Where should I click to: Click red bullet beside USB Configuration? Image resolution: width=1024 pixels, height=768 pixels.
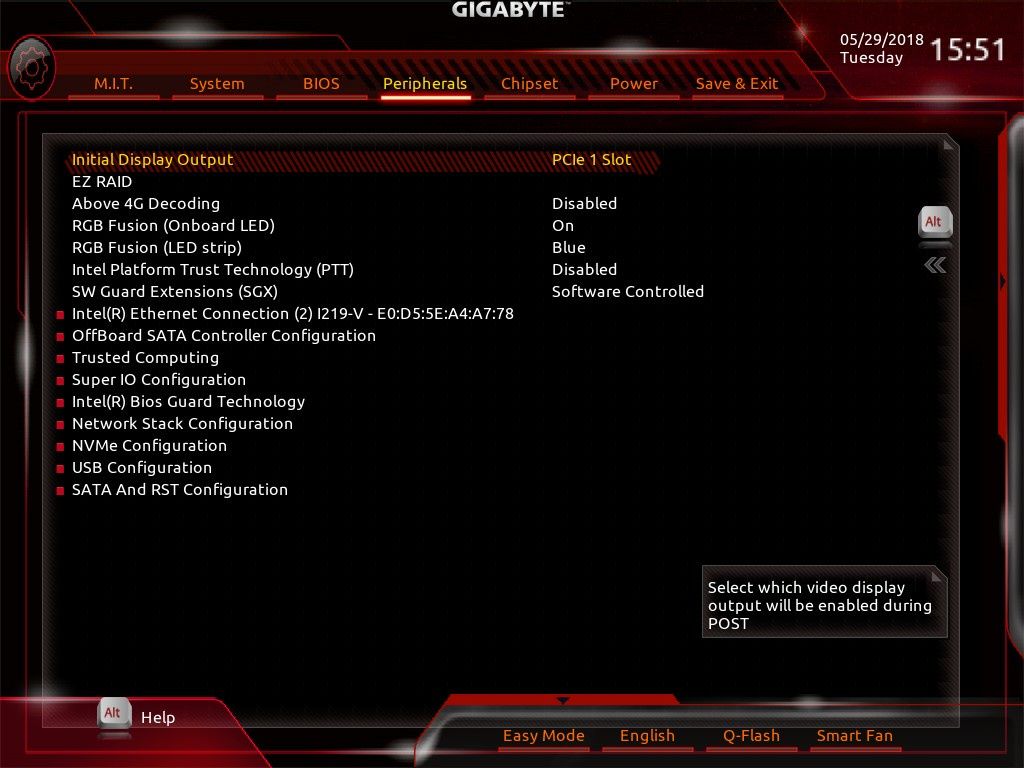click(x=60, y=469)
